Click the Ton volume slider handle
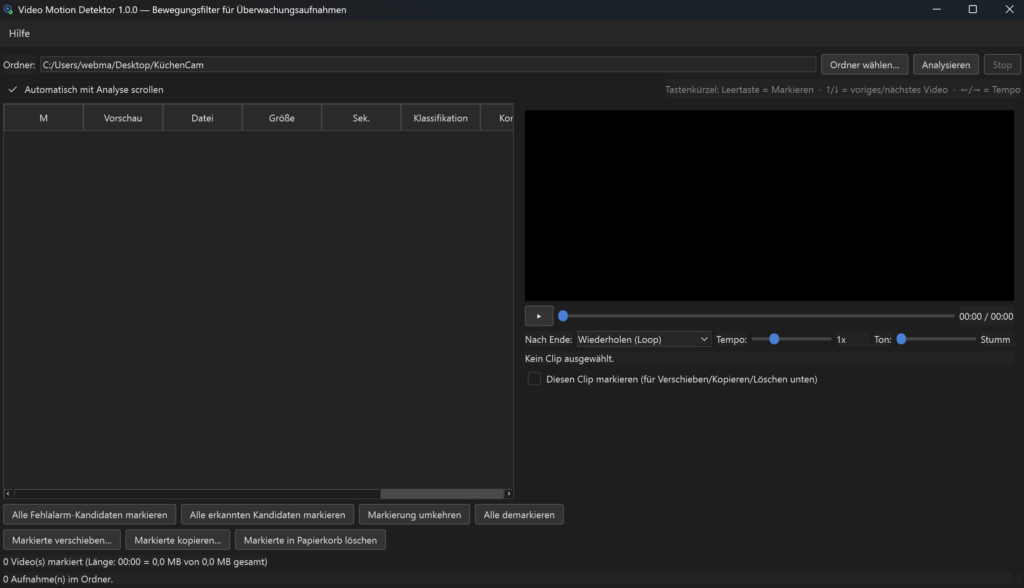 coord(901,339)
